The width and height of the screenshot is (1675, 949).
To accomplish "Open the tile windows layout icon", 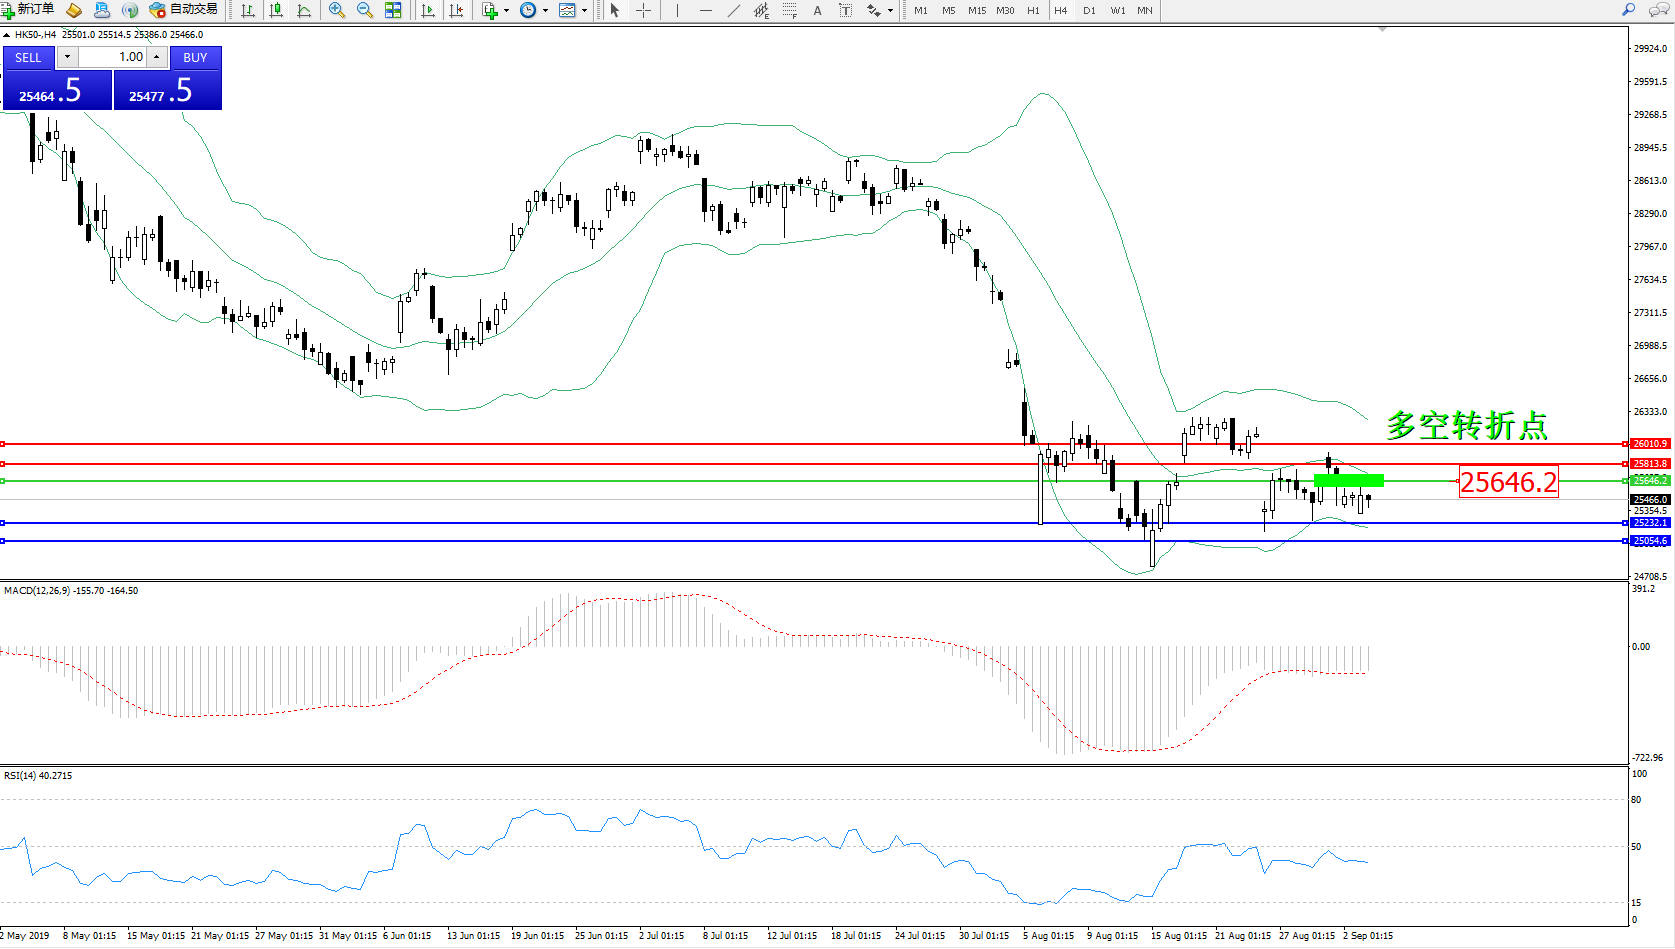I will (x=393, y=10).
